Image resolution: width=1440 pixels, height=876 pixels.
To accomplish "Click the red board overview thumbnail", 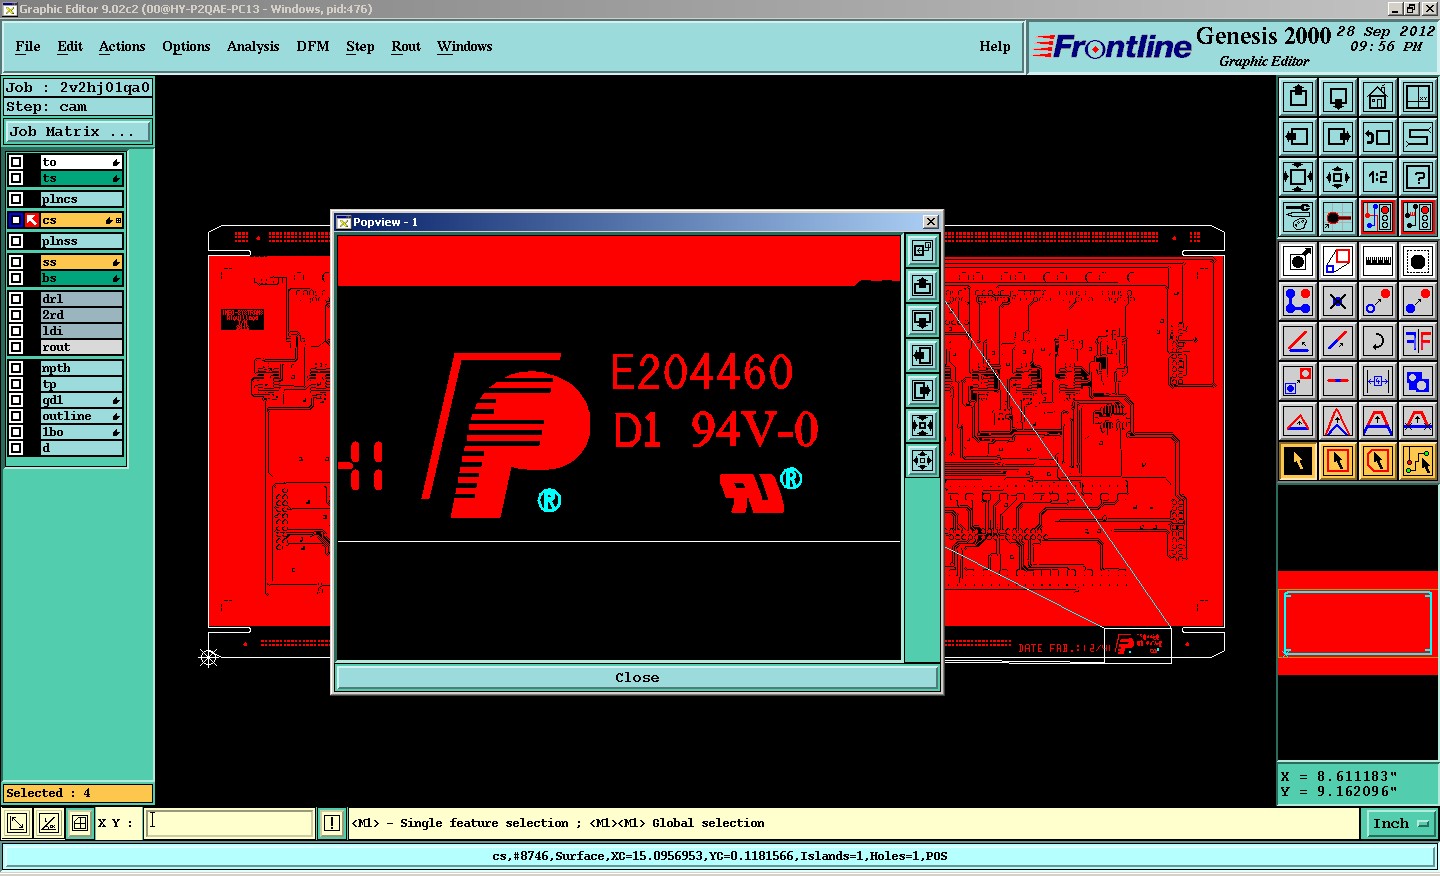I will pyautogui.click(x=1358, y=623).
